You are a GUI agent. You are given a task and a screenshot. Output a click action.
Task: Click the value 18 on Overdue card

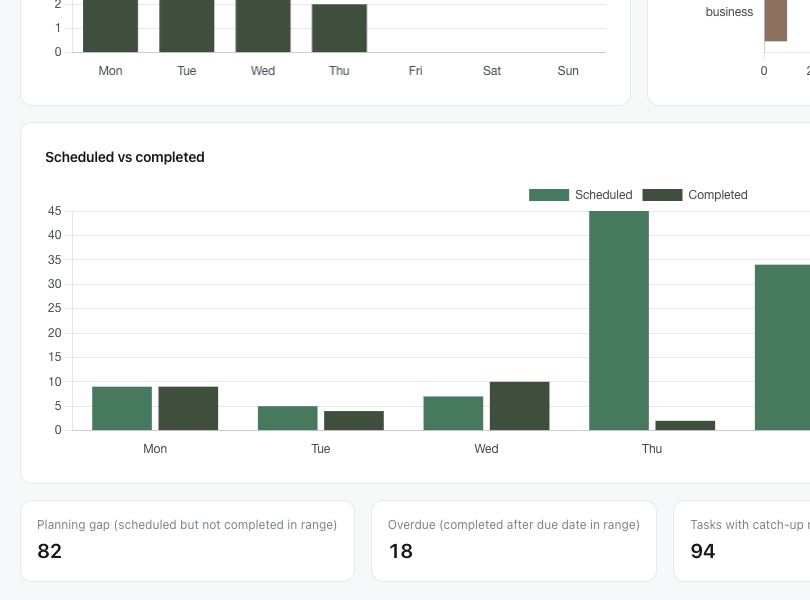pyautogui.click(x=400, y=551)
